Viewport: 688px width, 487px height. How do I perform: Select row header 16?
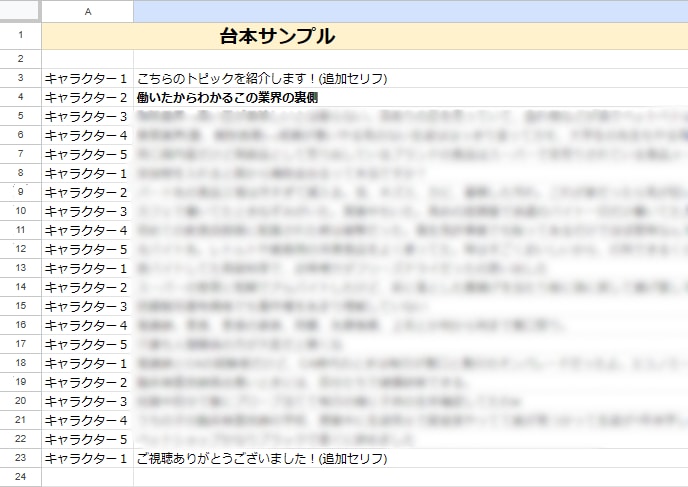pos(21,325)
